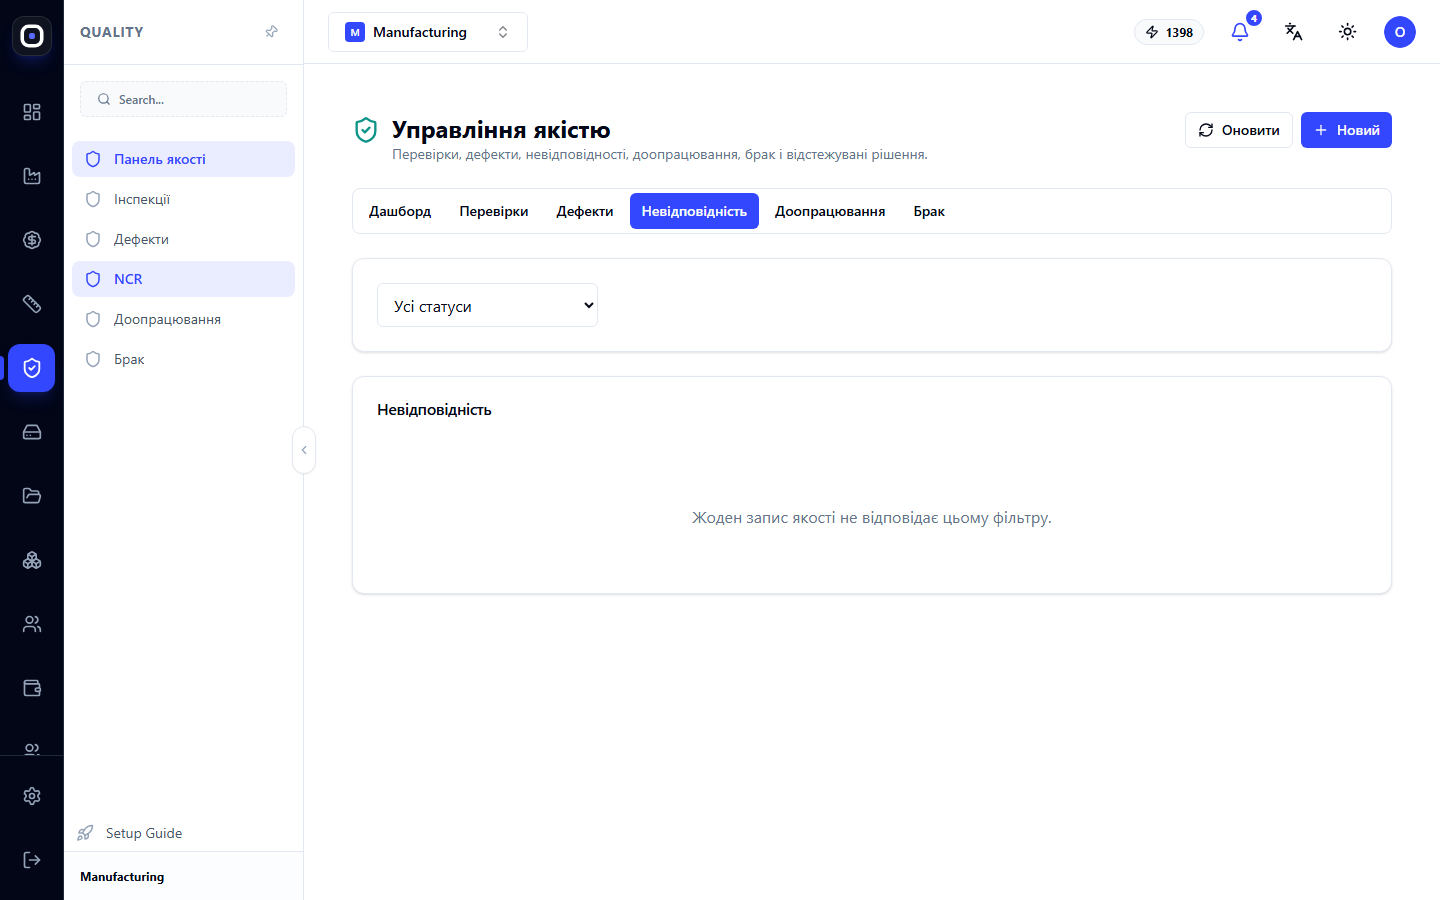
Task: Open the user avatar menu
Action: tap(1400, 32)
